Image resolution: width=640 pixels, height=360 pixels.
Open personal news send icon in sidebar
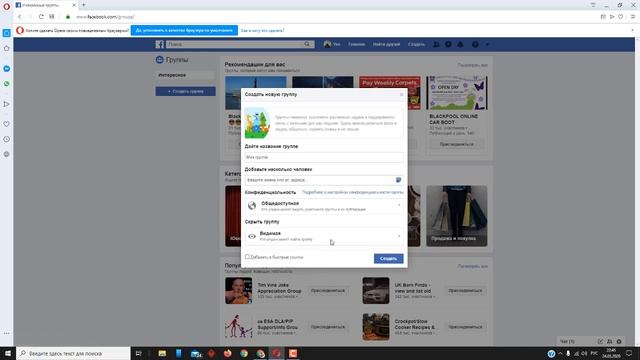[x=7, y=104]
